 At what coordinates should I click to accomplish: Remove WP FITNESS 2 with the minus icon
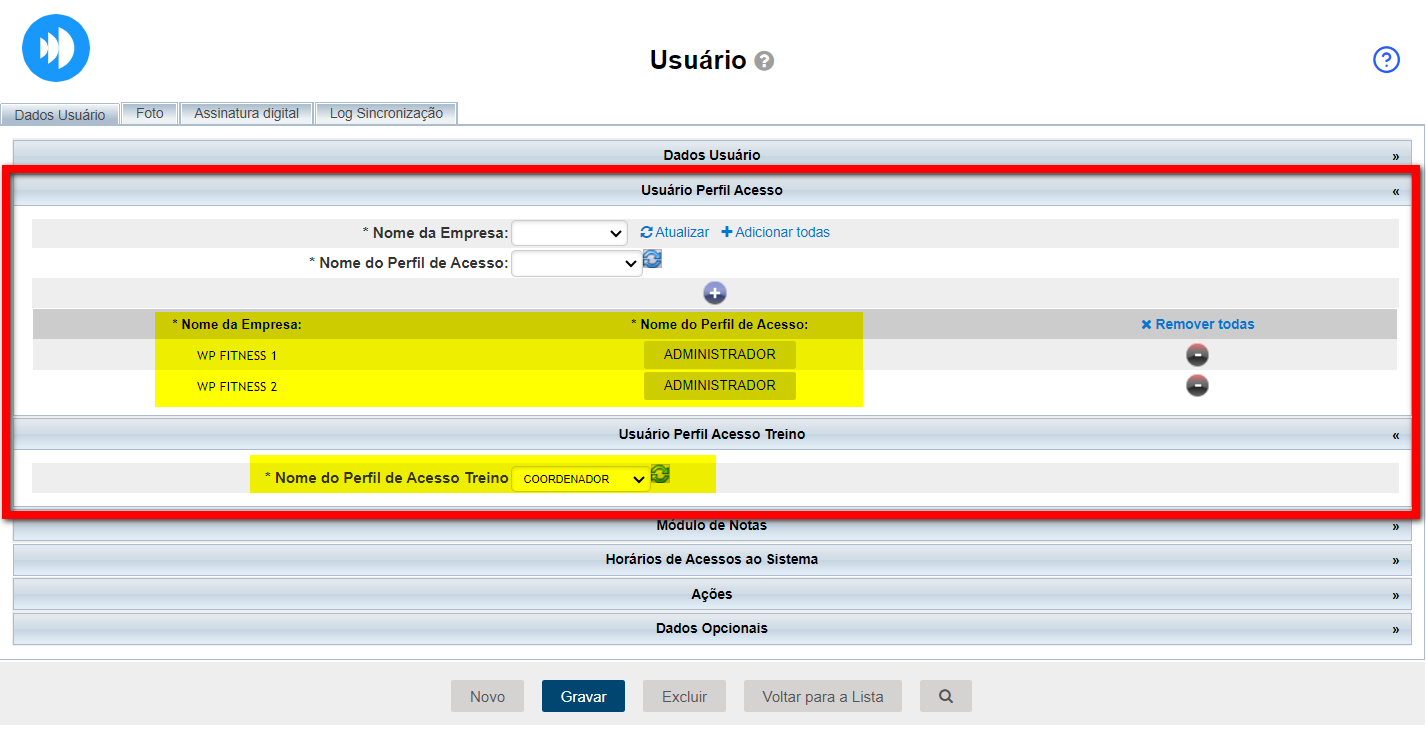coord(1197,386)
